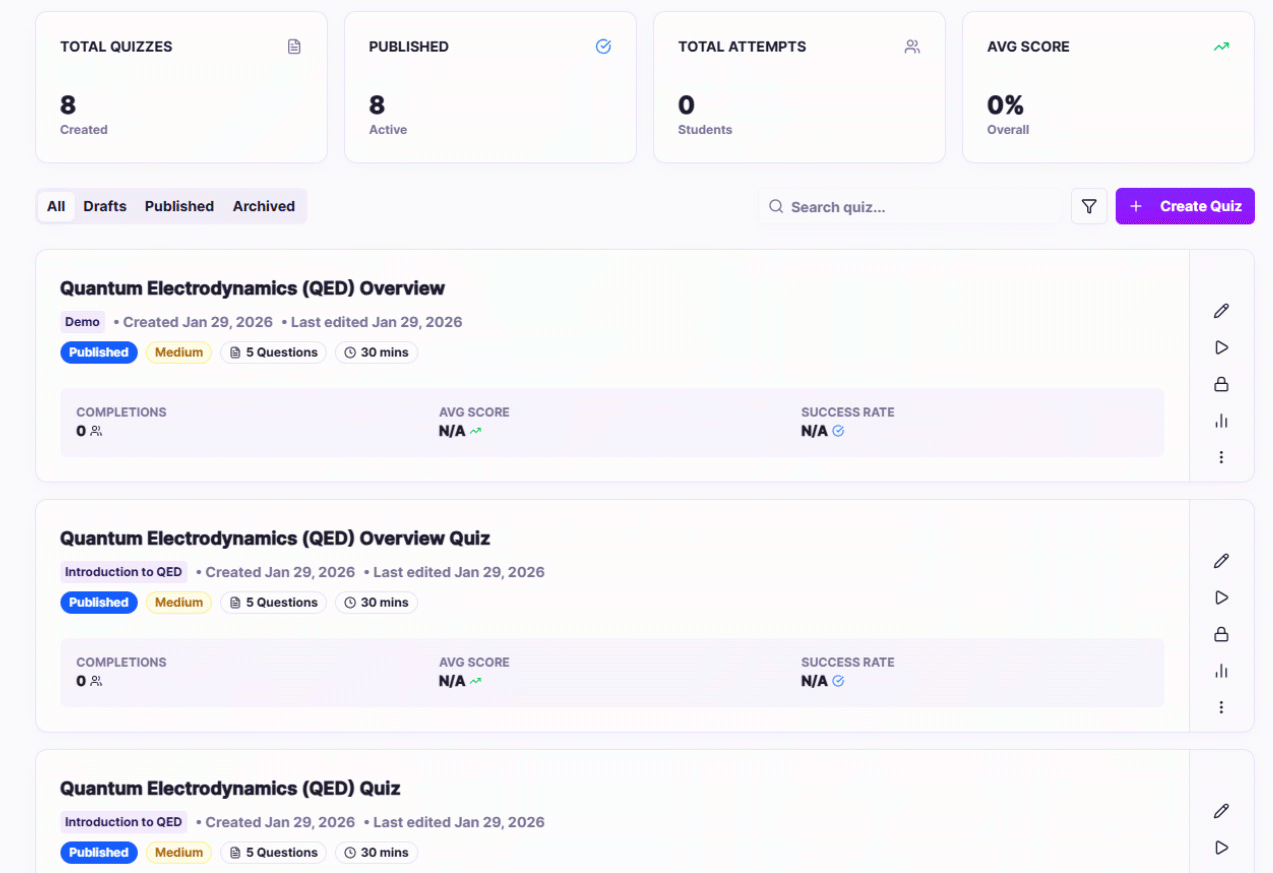Image resolution: width=1273 pixels, height=873 pixels.
Task: Click the document icon on the Total Quizzes card
Action: coord(294,46)
